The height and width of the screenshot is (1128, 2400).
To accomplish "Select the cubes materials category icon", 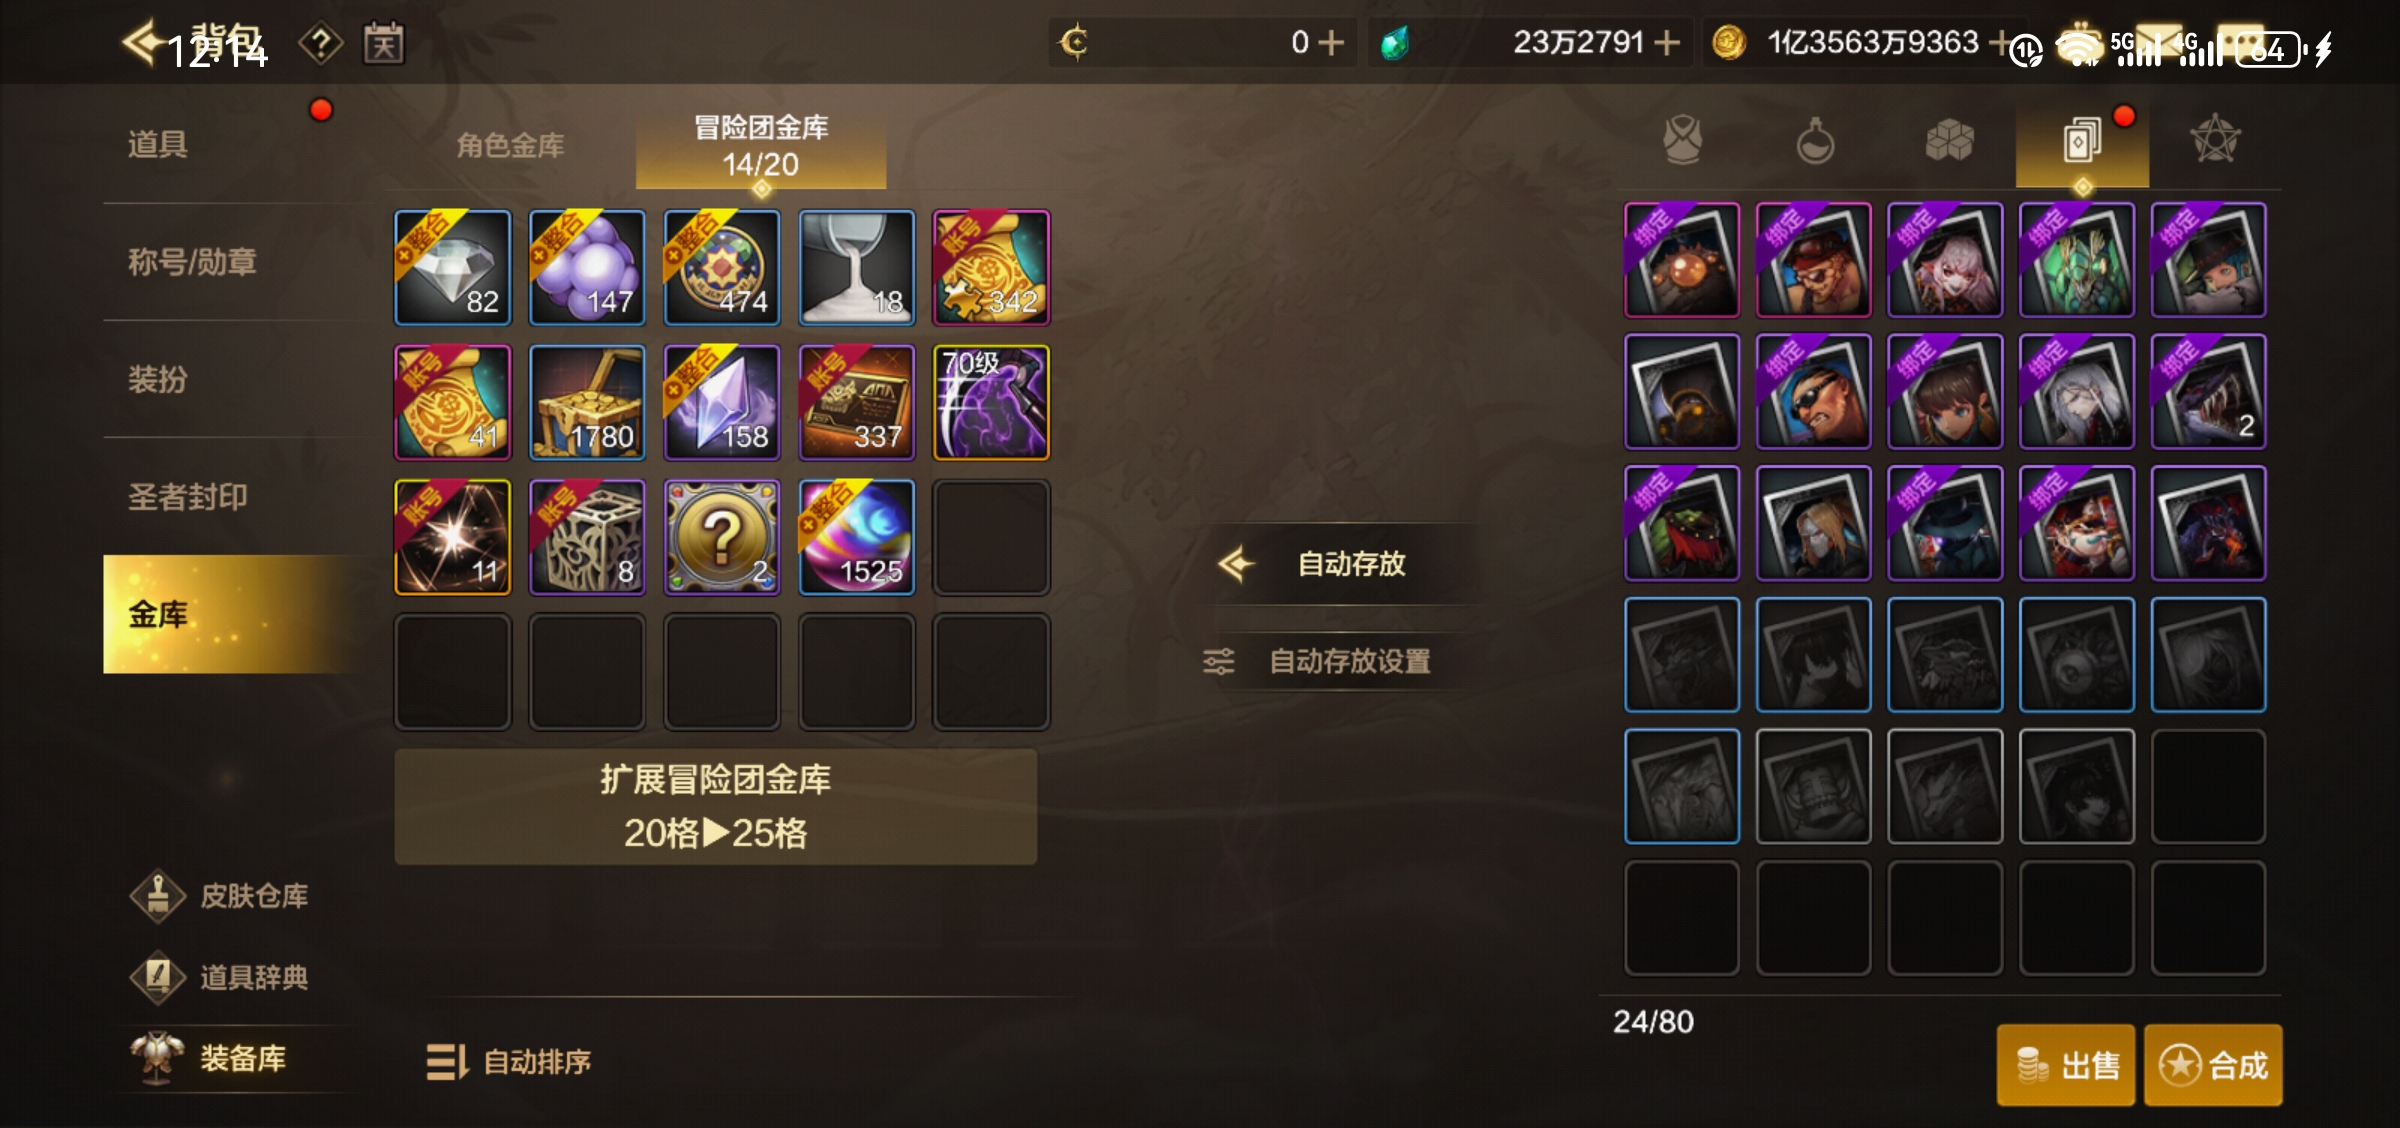I will click(x=1949, y=140).
